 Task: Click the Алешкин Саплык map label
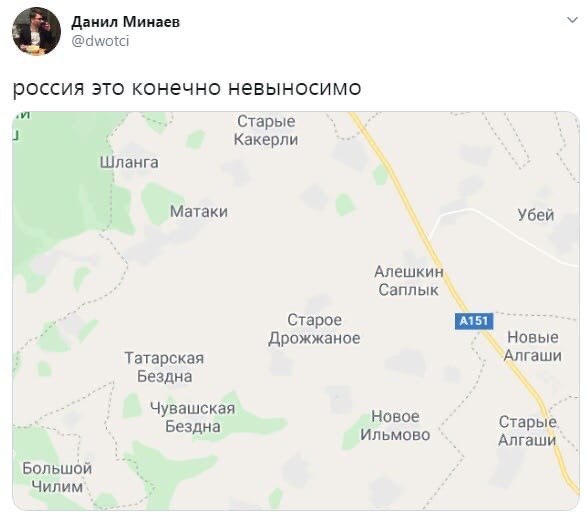pyautogui.click(x=409, y=280)
